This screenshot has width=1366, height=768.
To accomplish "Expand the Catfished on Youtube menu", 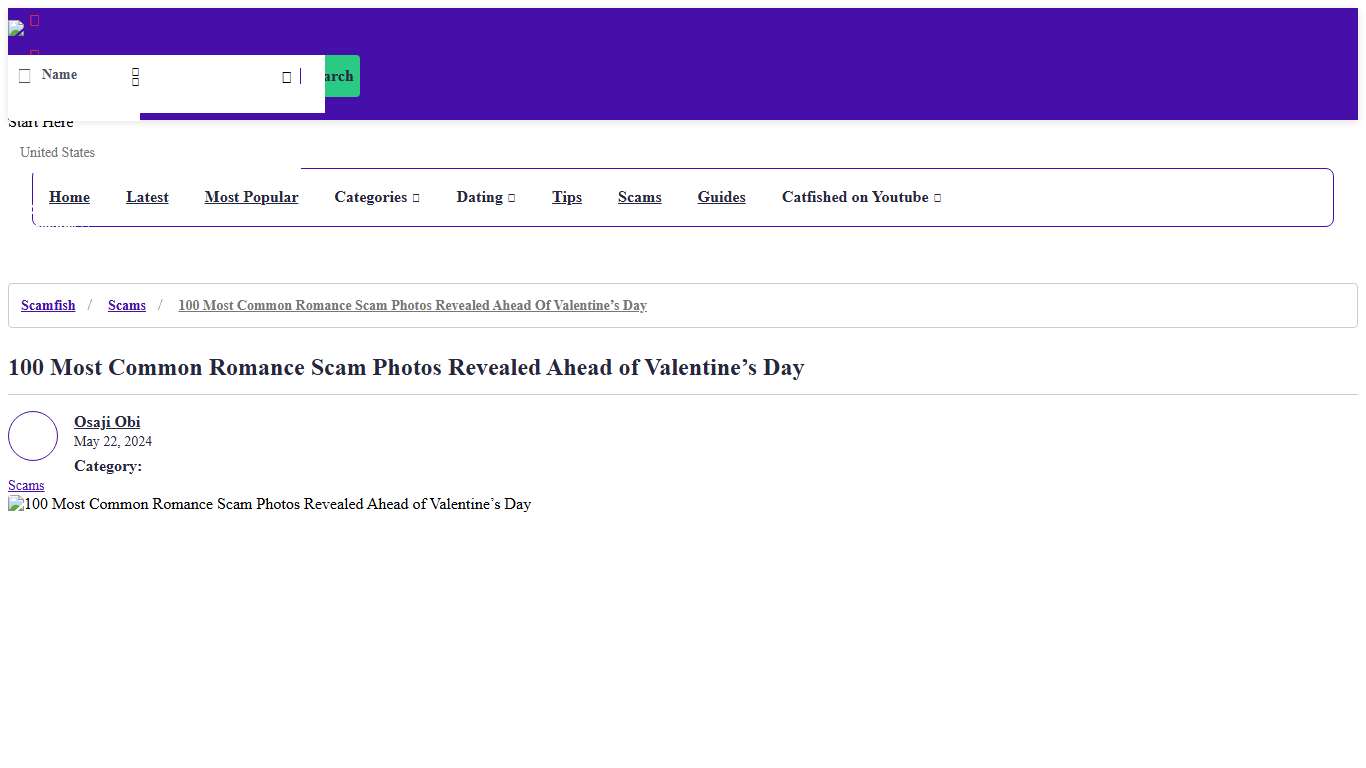I will (x=861, y=197).
